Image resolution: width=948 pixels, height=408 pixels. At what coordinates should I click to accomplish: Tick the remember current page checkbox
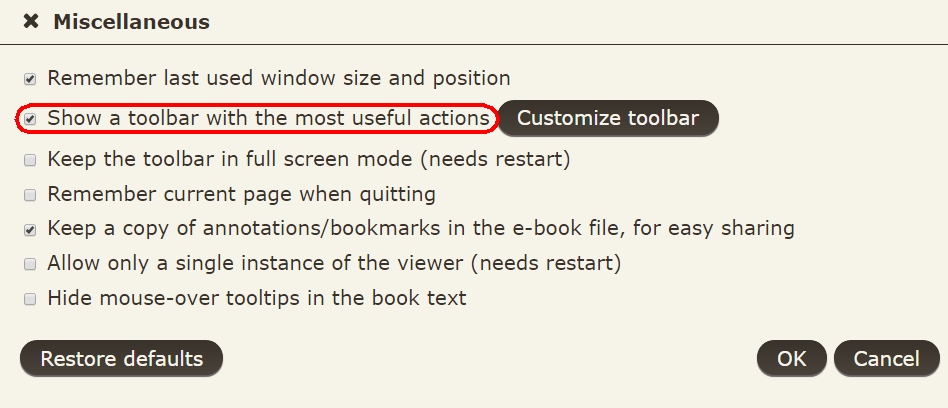[x=30, y=194]
